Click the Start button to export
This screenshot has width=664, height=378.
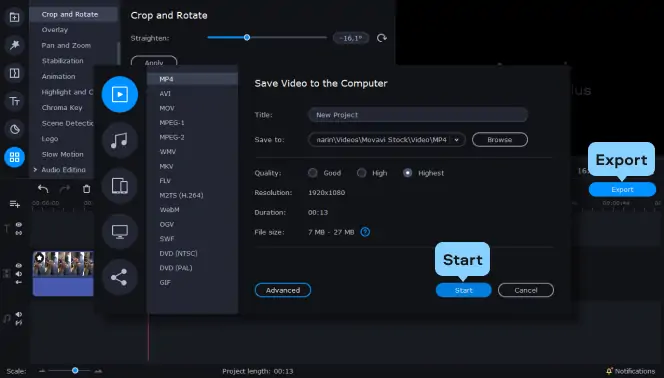(x=464, y=290)
